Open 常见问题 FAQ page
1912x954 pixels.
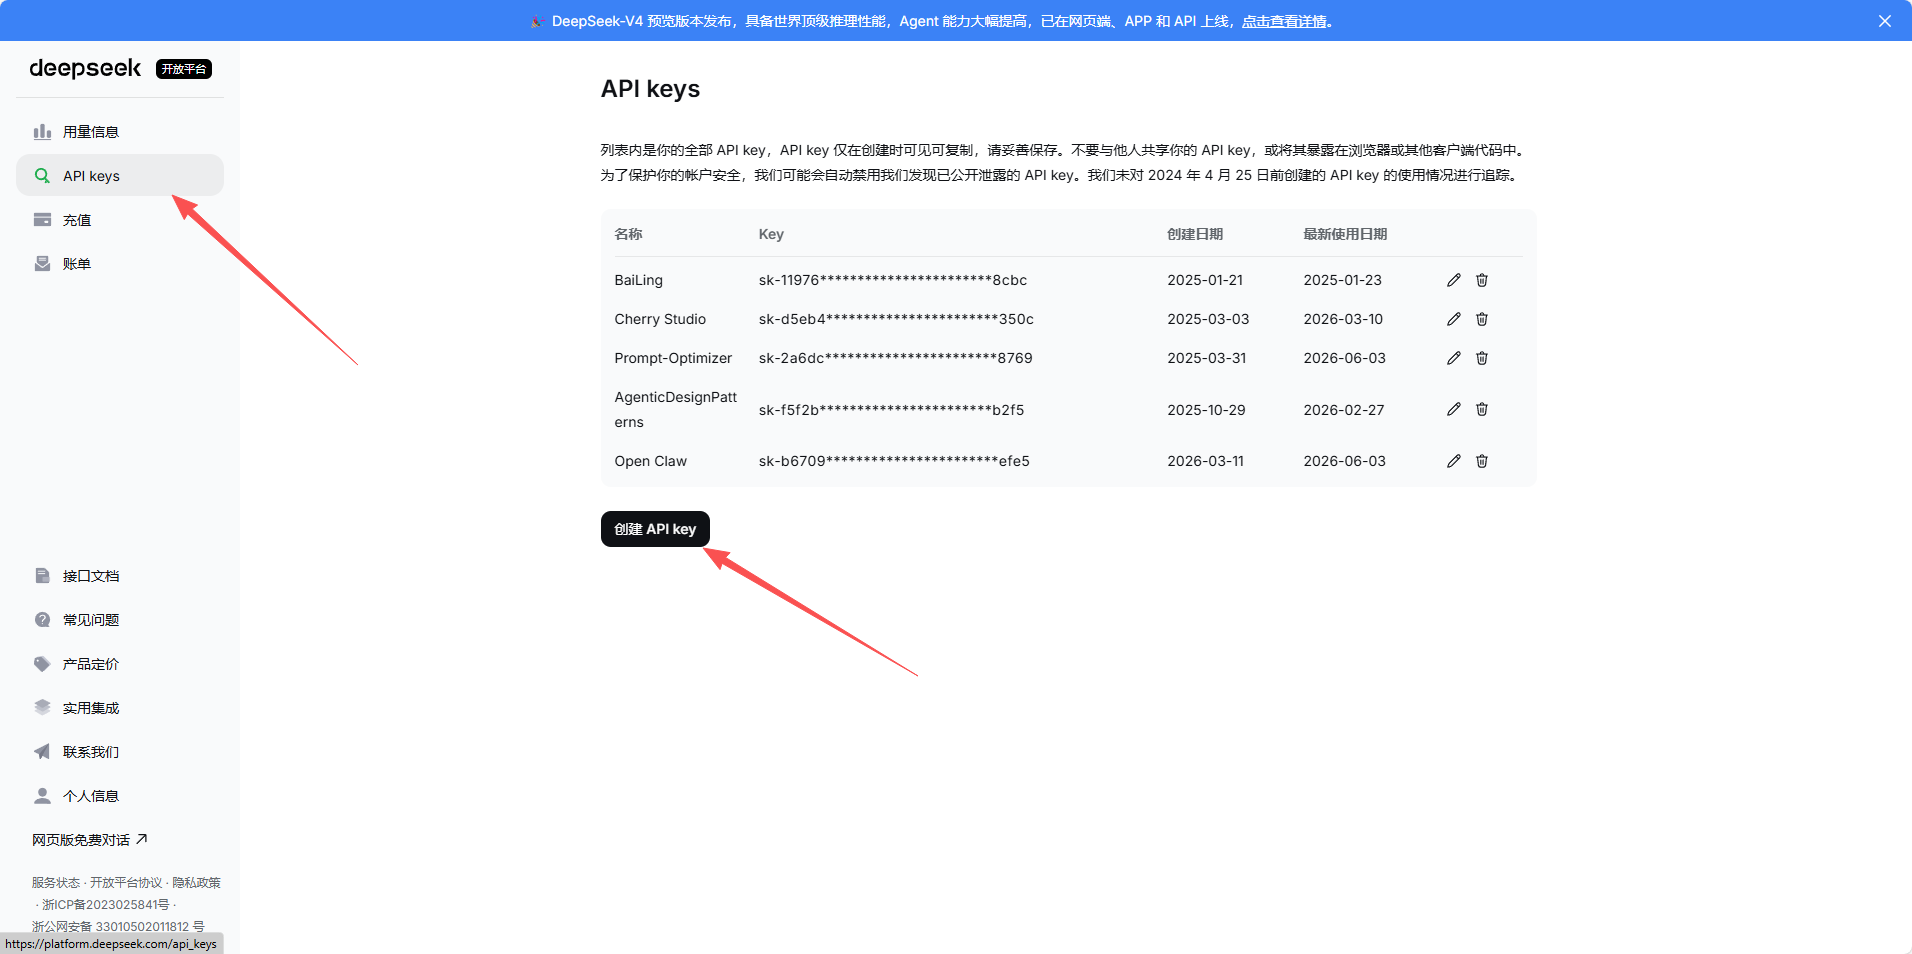(x=120, y=620)
